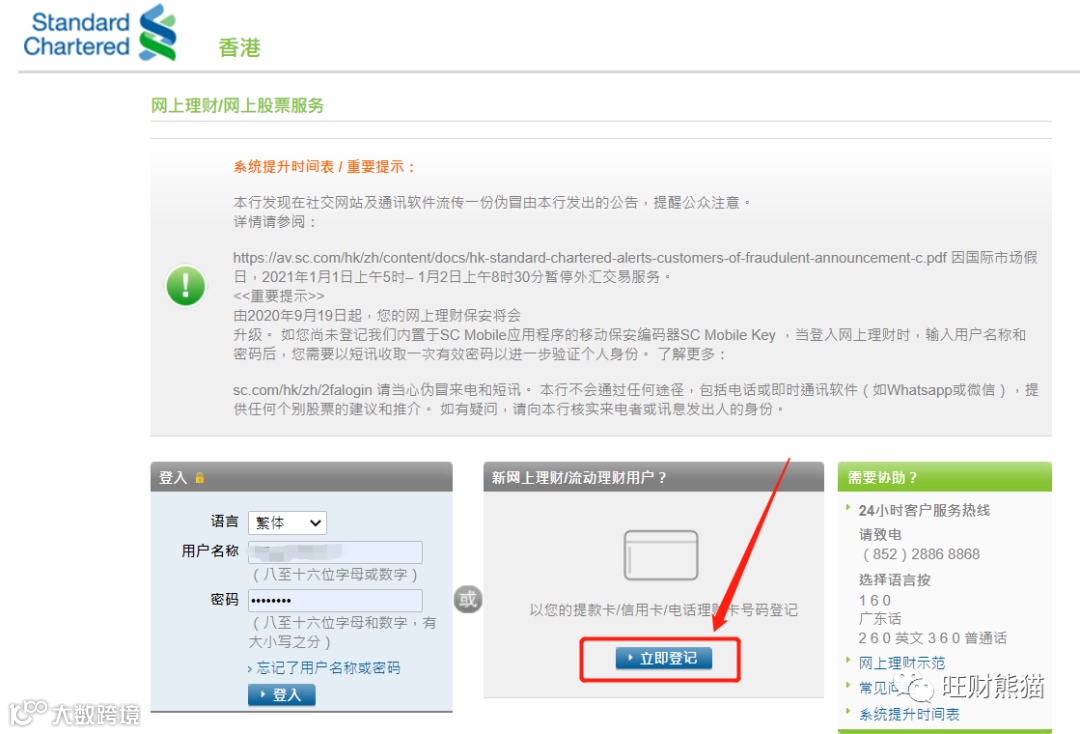The width and height of the screenshot is (1080, 734).
Task: Click the 香港 region label in header
Action: 239,48
